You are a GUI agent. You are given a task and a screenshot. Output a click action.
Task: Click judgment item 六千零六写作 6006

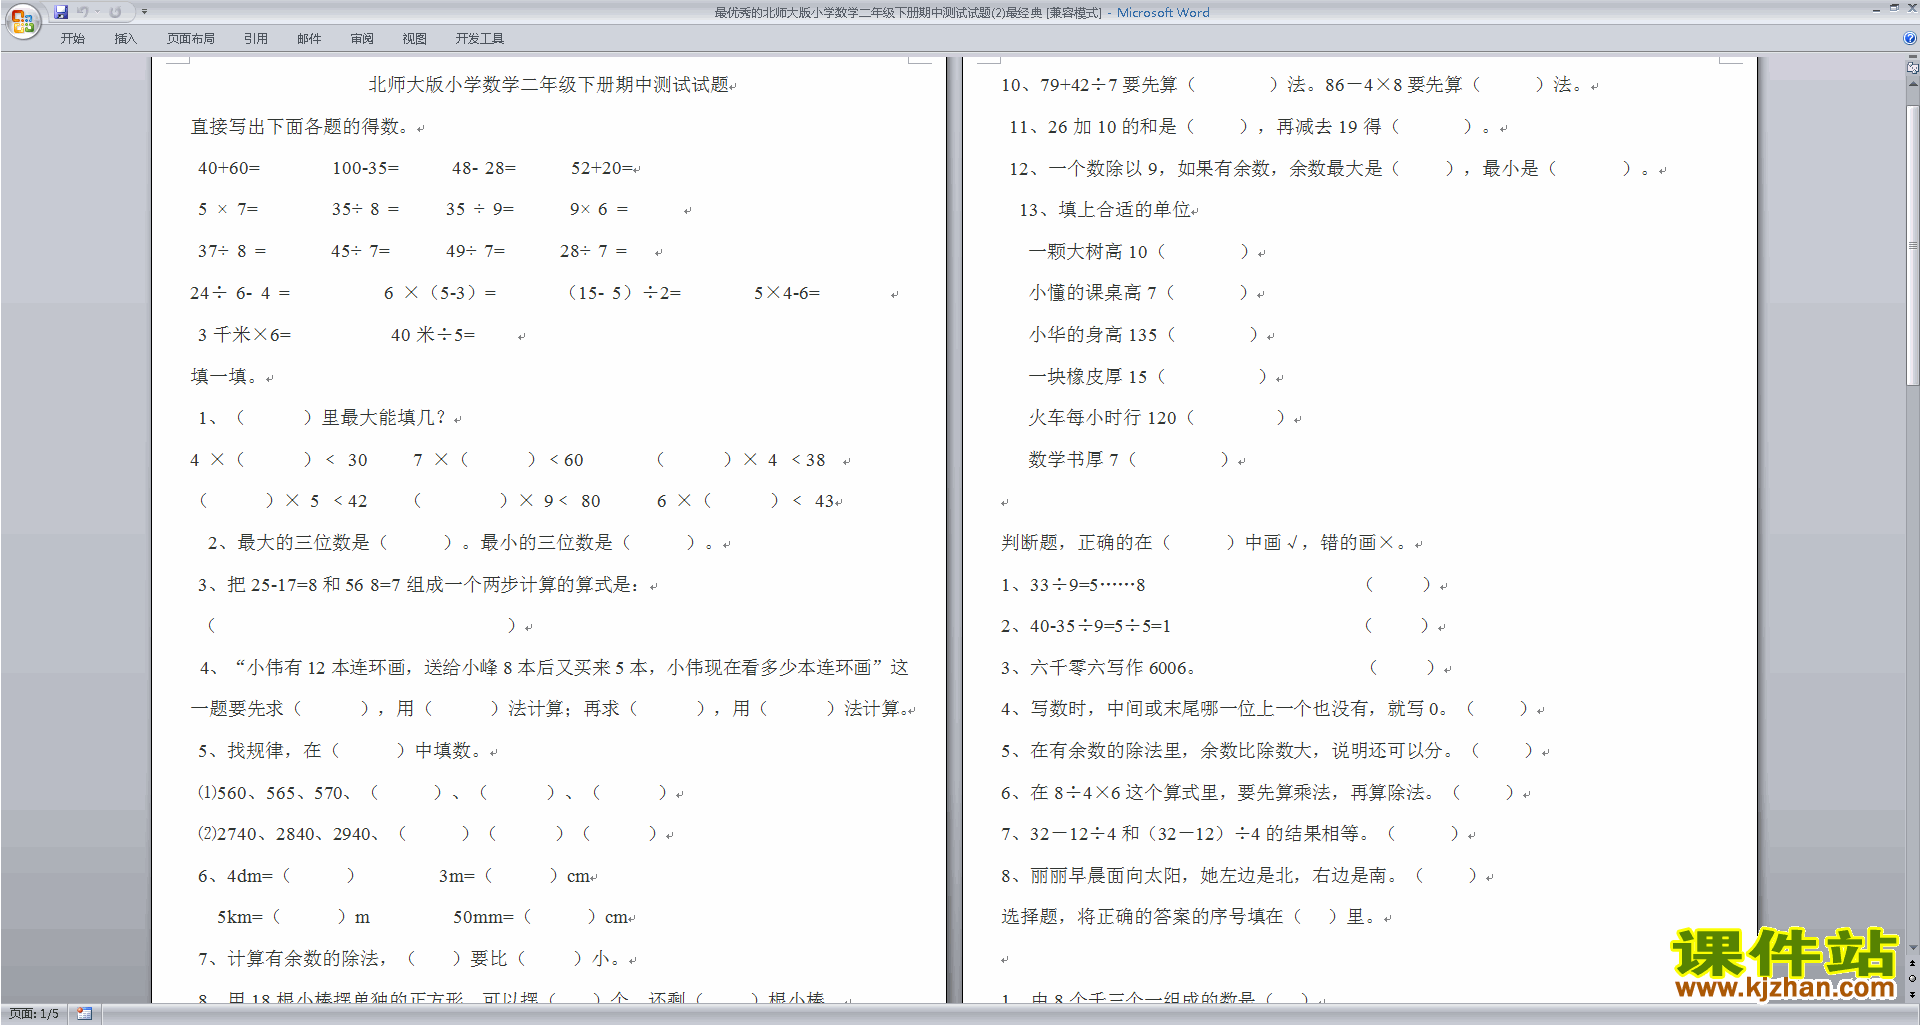pyautogui.click(x=1097, y=668)
